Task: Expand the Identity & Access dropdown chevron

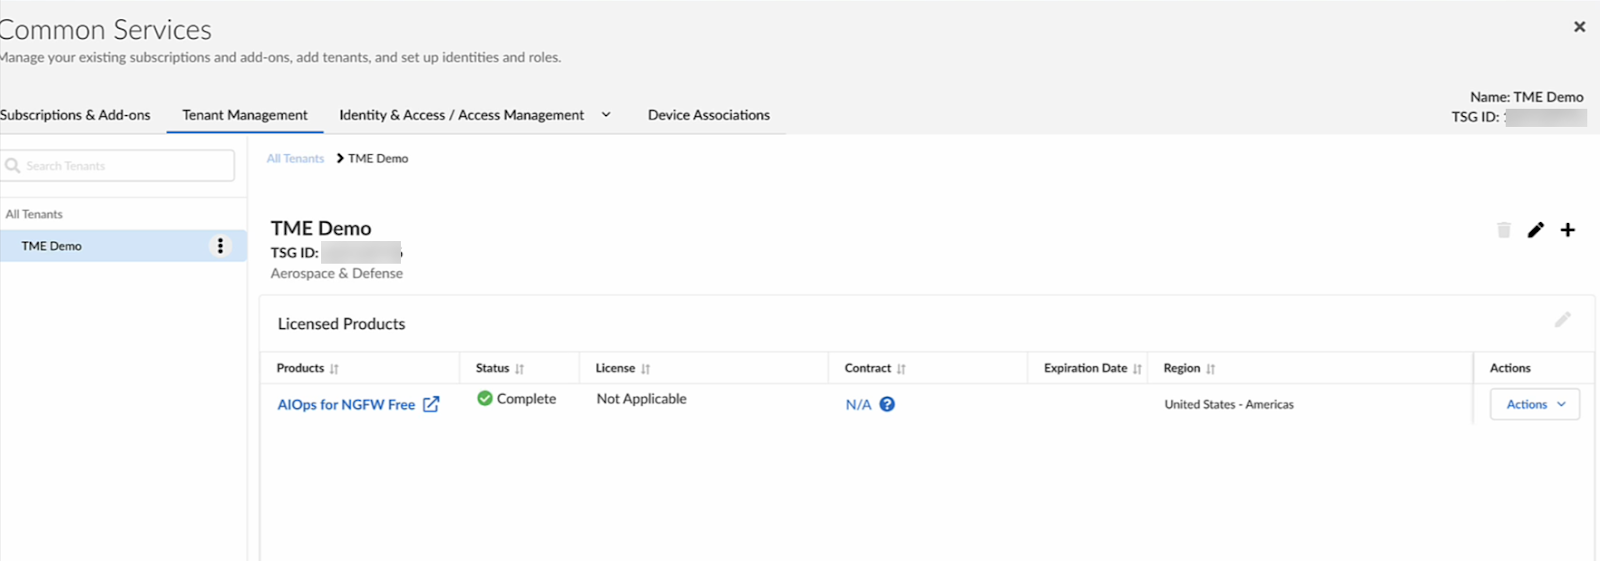Action: point(606,115)
